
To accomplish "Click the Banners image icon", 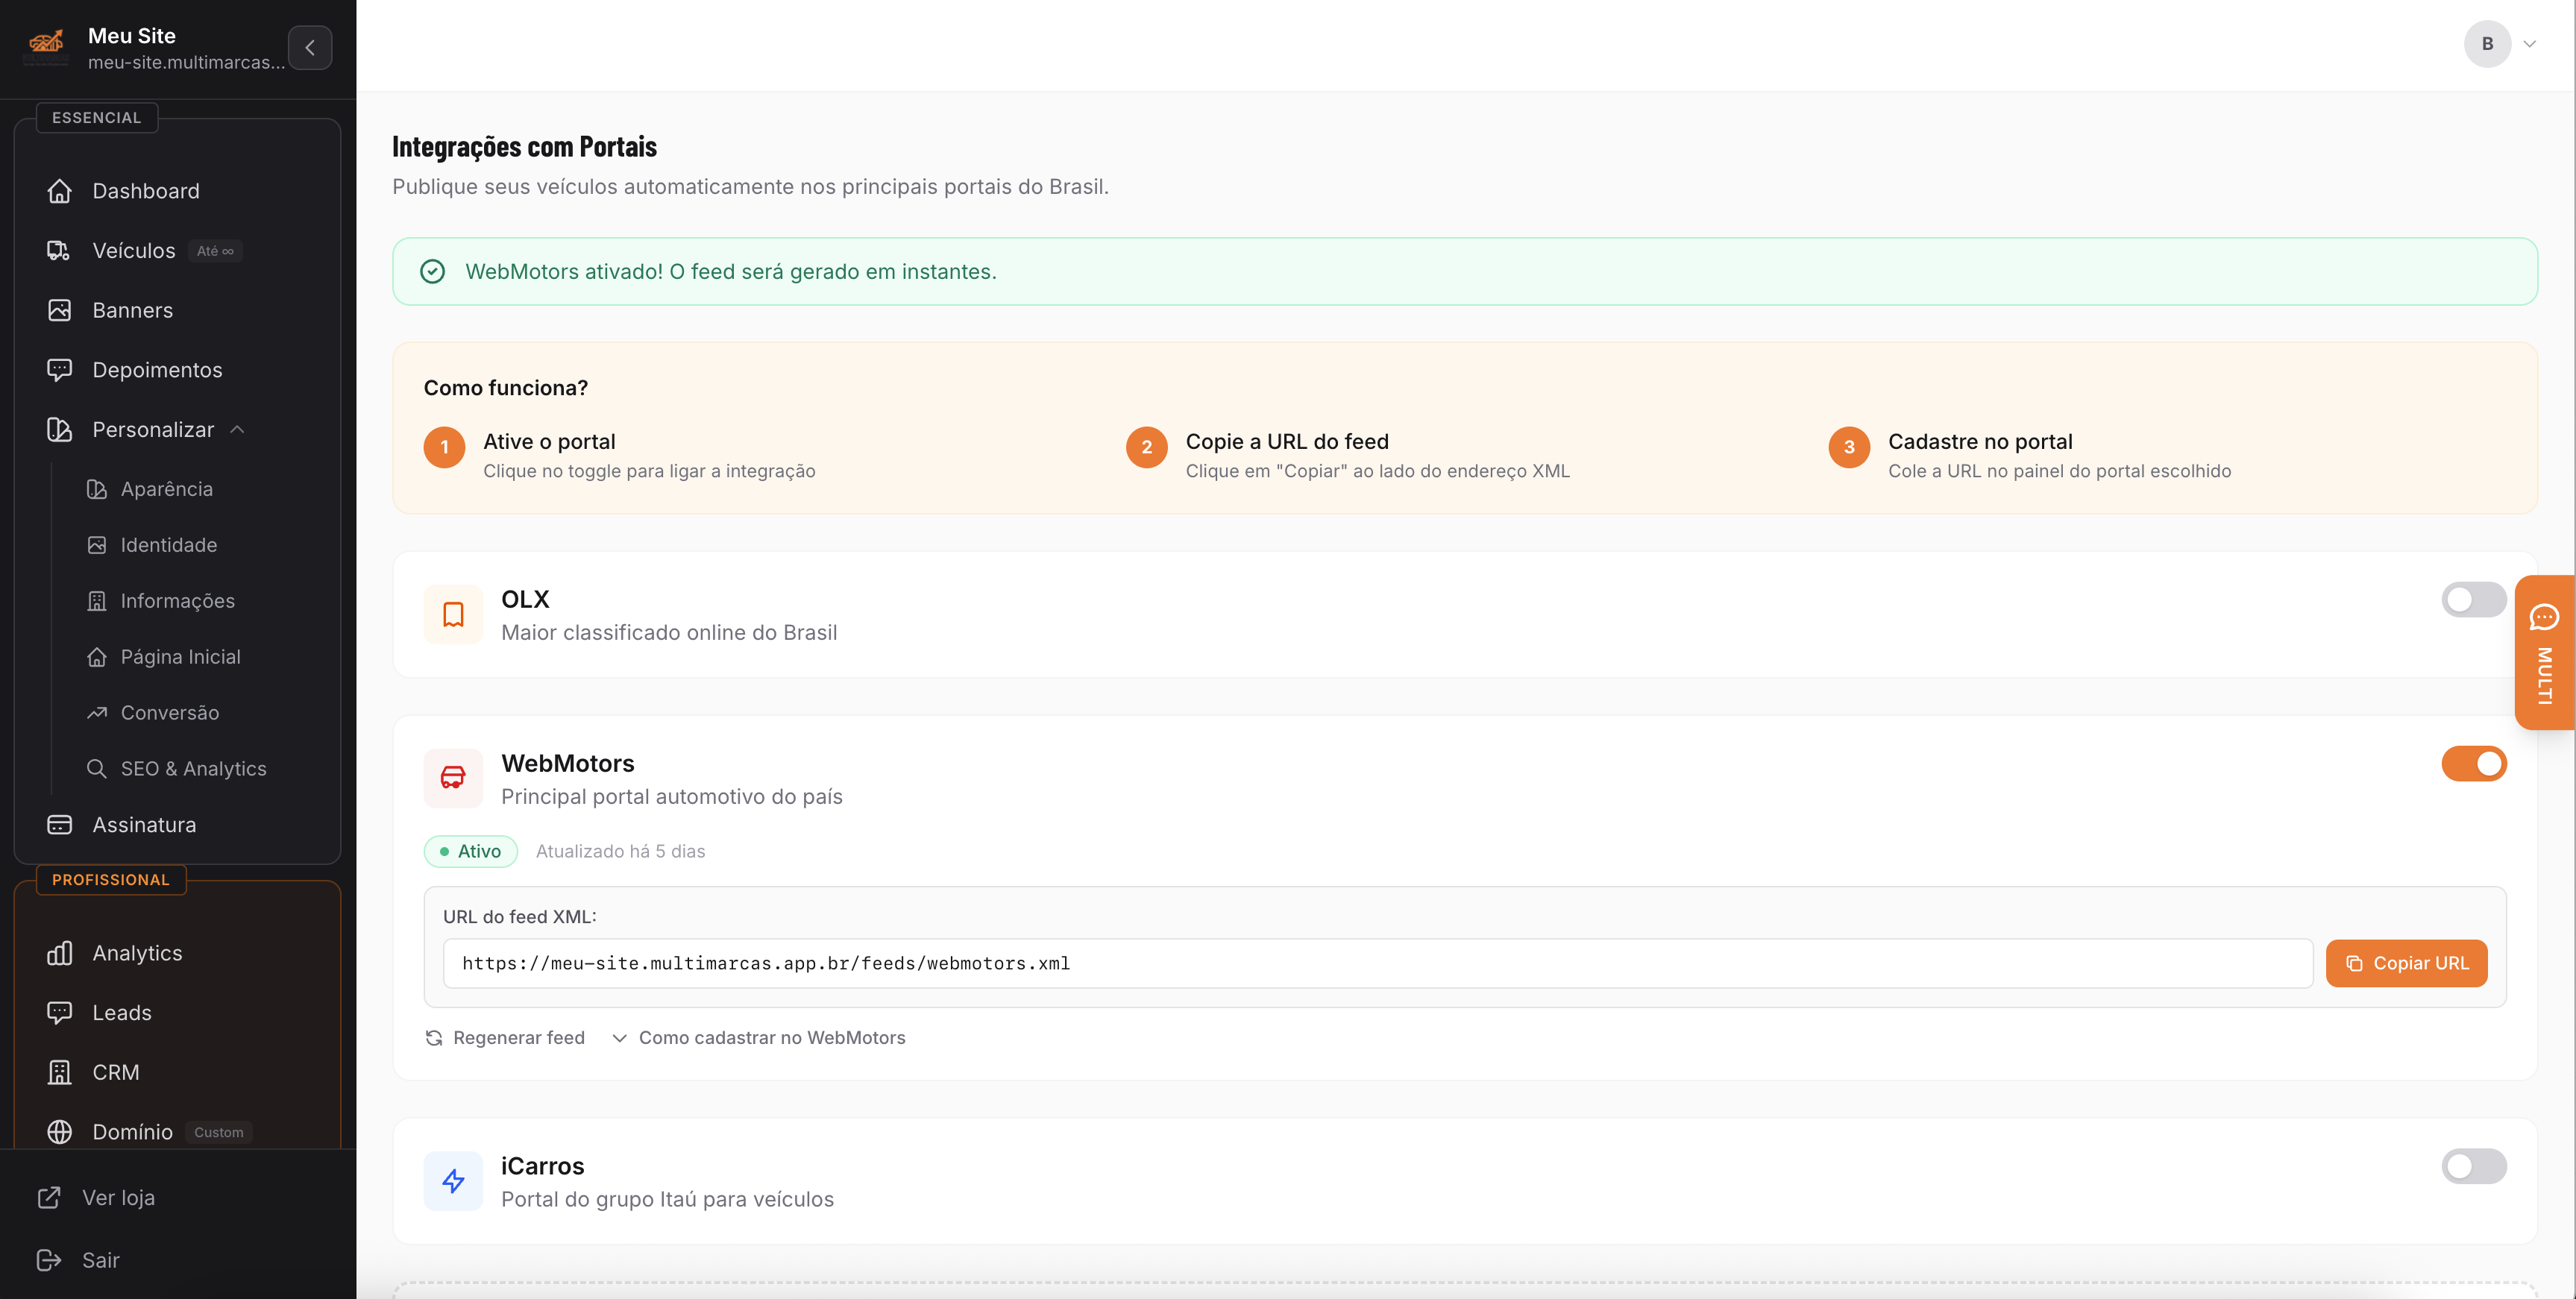I will pos(59,310).
